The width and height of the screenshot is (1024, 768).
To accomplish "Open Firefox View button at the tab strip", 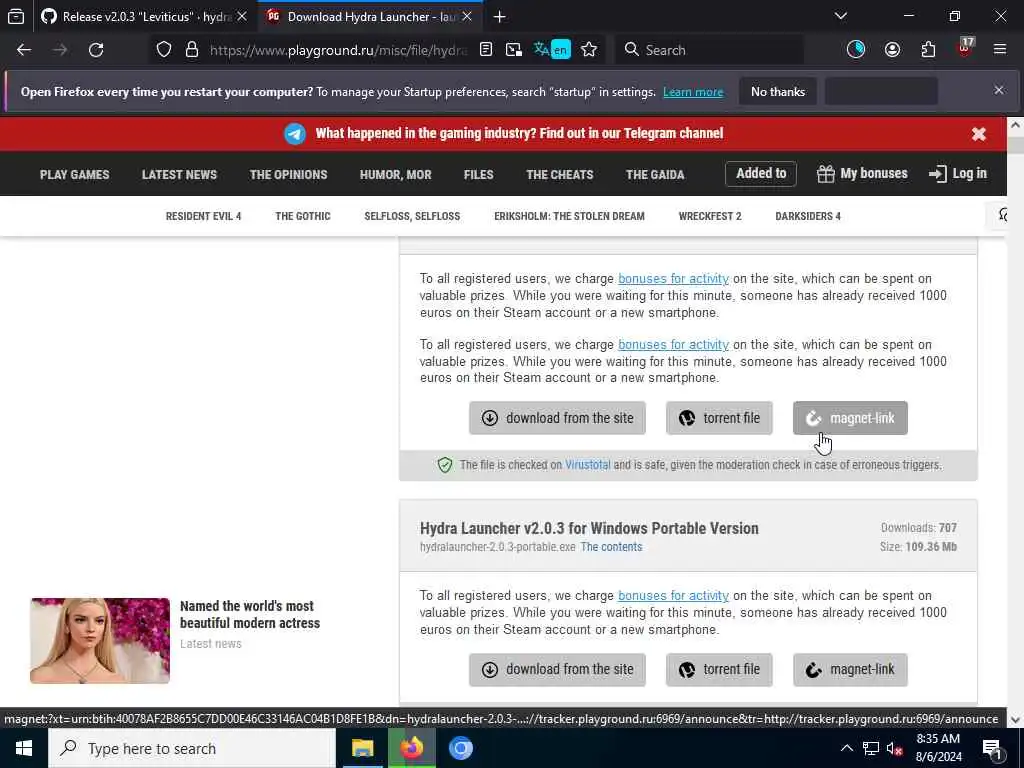I will click(x=16, y=17).
